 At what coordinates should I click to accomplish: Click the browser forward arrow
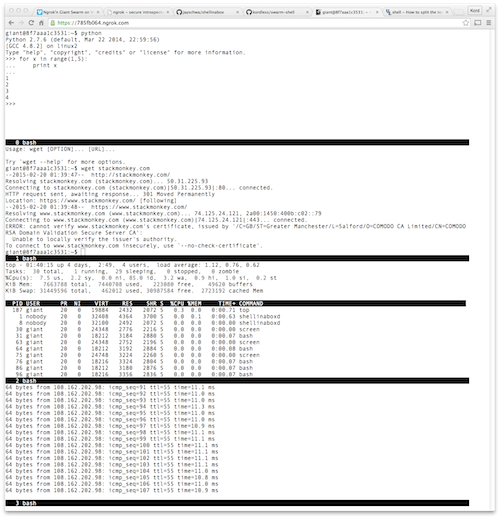coord(21,23)
